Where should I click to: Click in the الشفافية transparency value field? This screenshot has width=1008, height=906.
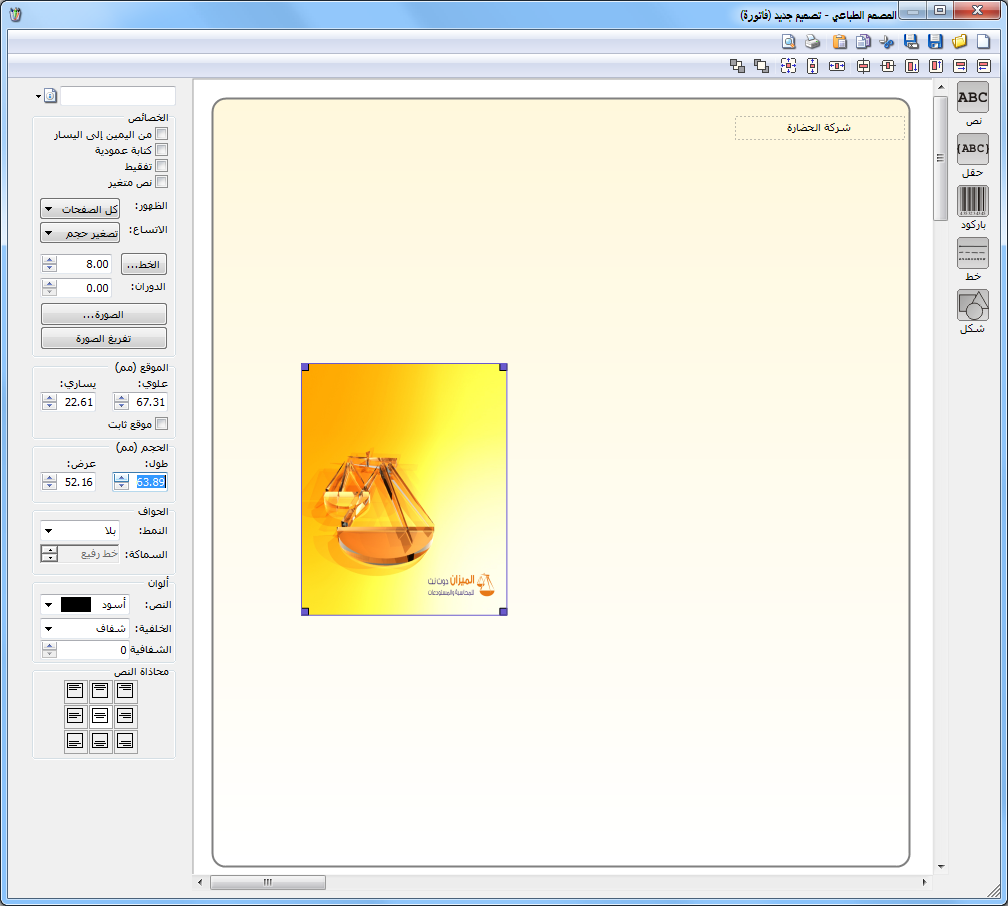pos(93,650)
